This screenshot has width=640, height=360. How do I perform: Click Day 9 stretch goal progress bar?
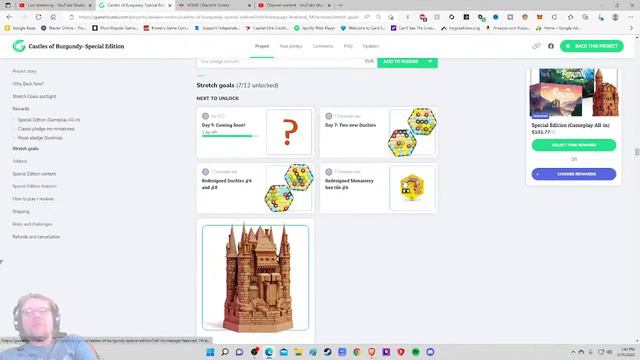pos(230,136)
